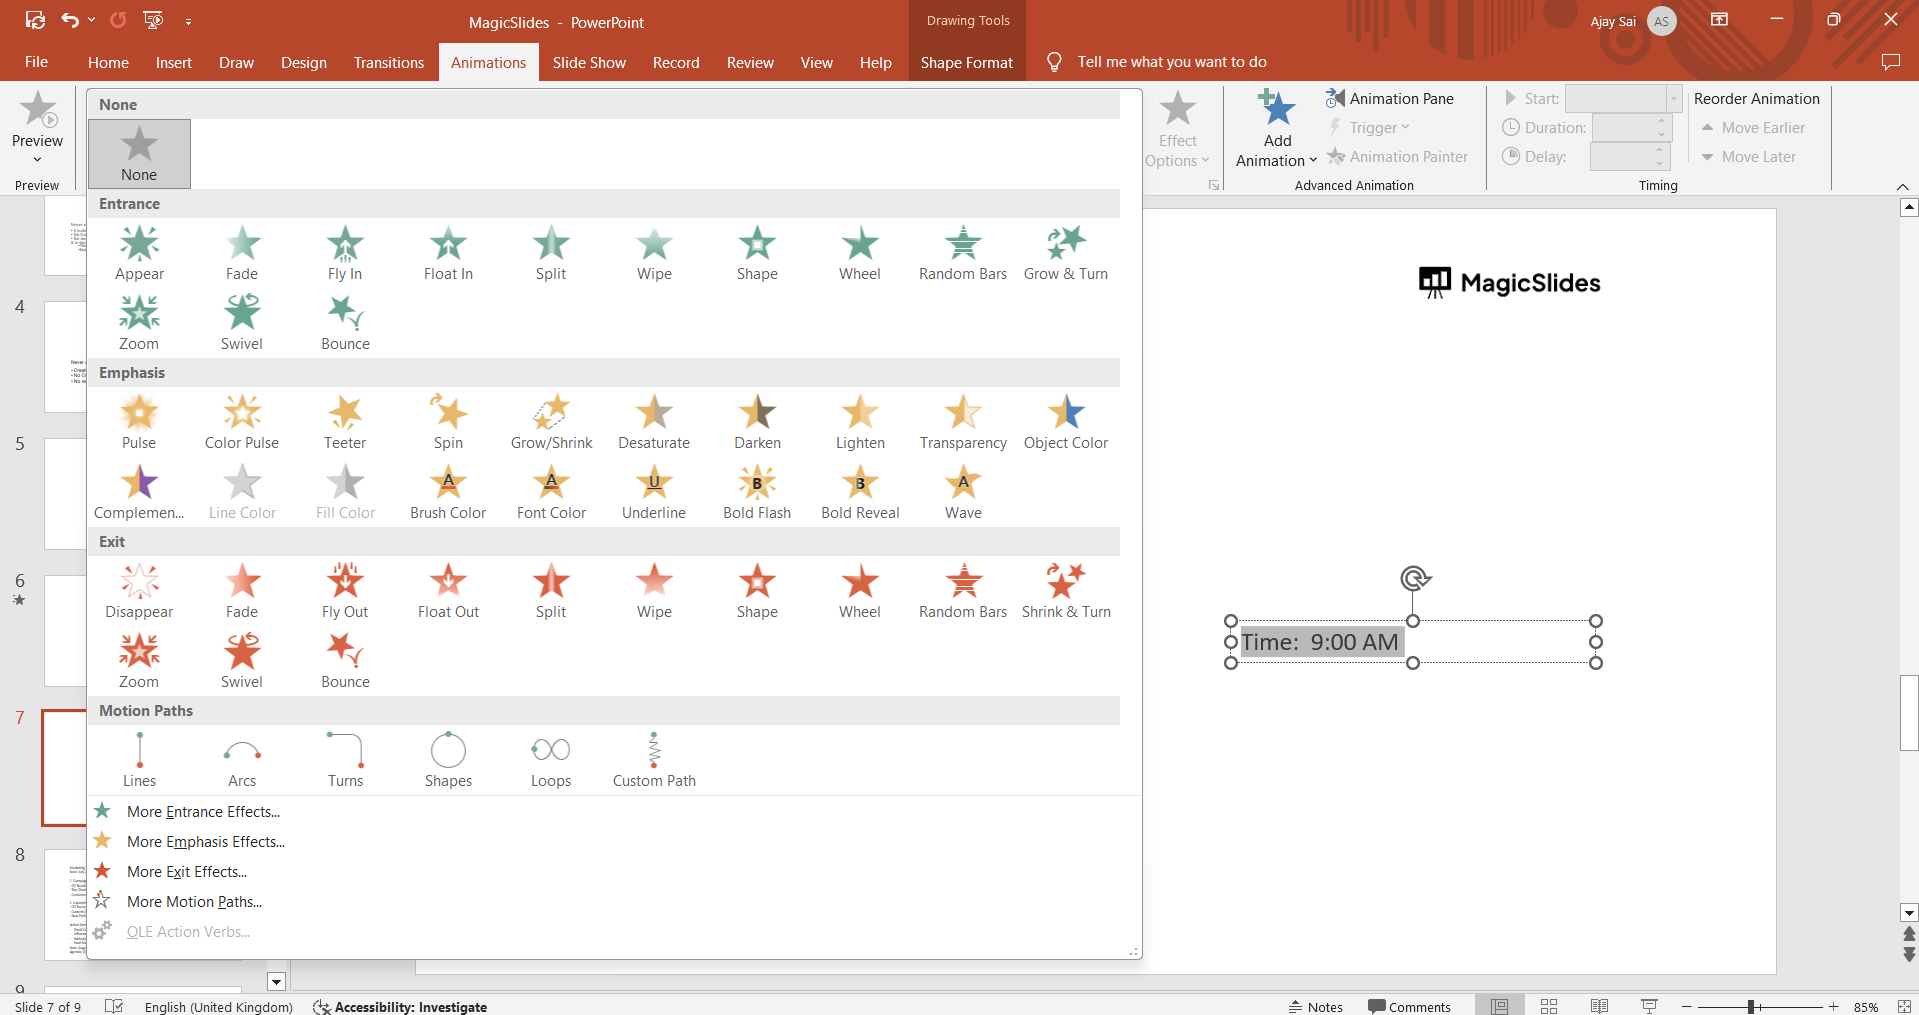This screenshot has height=1015, width=1919.
Task: Select the Brush Color emphasis effect
Action: [448, 492]
